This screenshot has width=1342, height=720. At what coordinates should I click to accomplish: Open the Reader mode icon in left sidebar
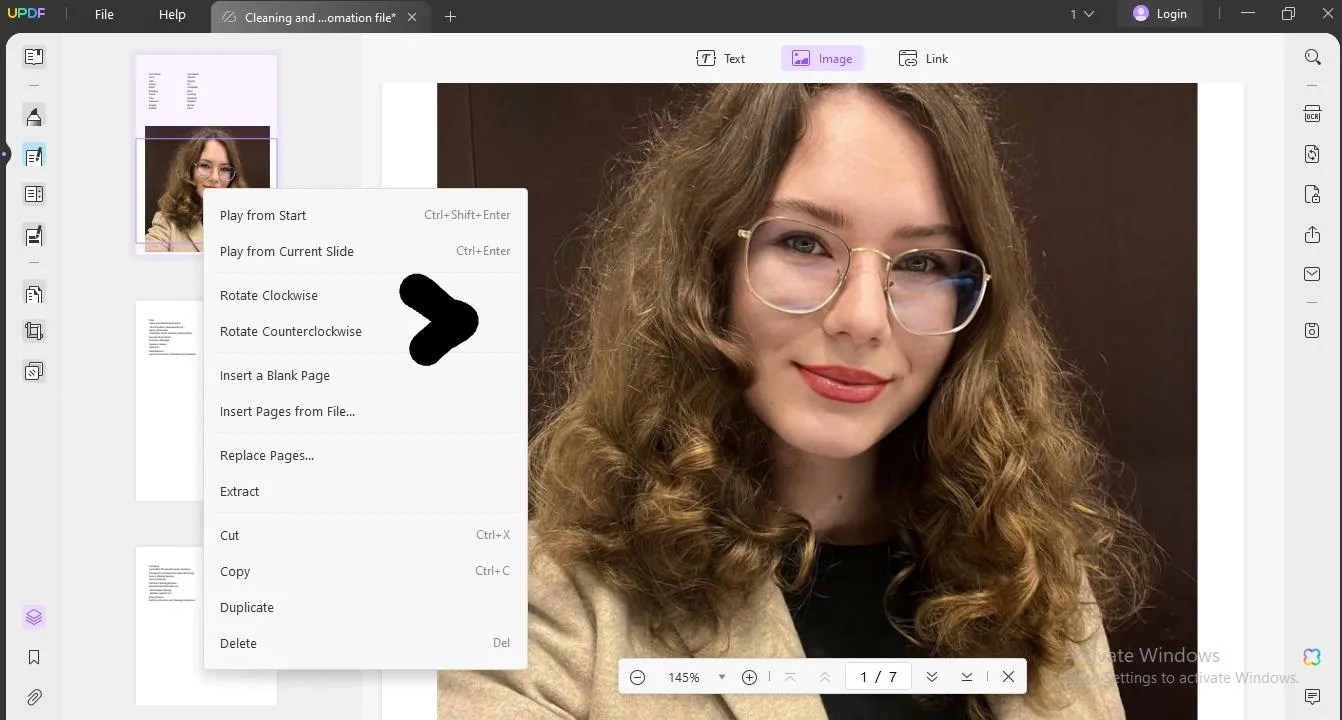click(x=34, y=57)
